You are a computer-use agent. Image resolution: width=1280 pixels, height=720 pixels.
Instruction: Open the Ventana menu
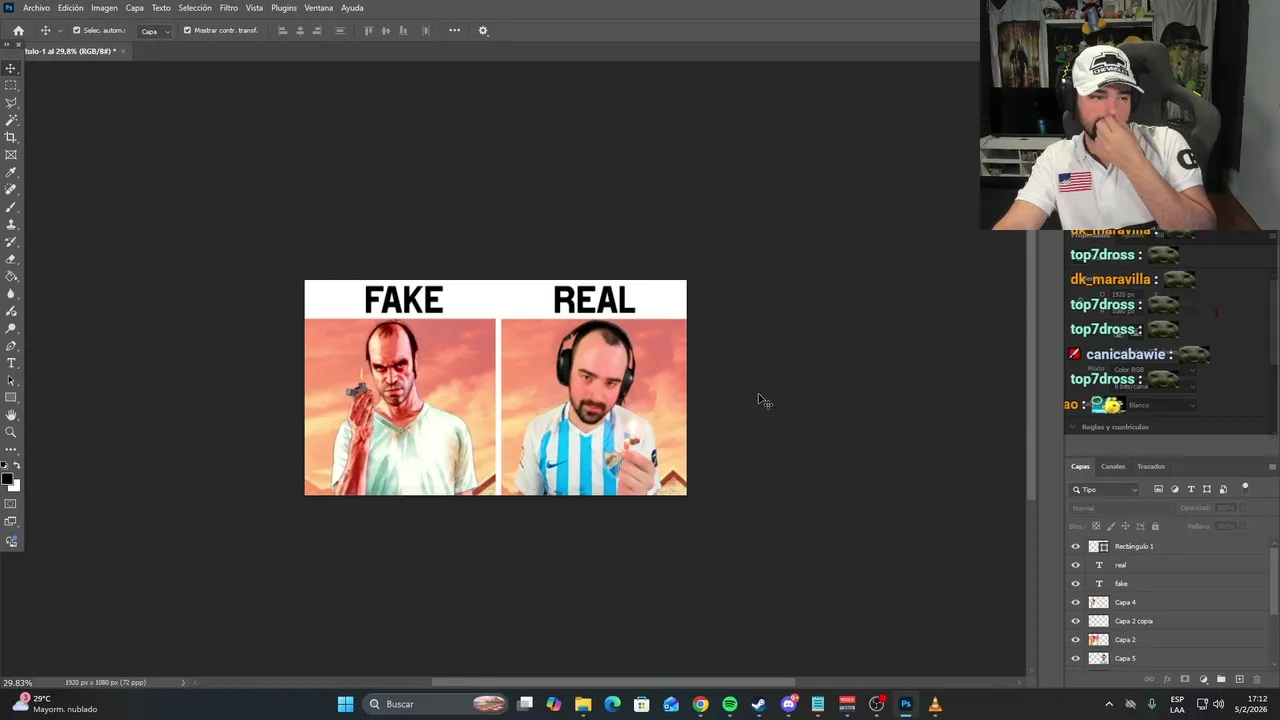[x=318, y=8]
